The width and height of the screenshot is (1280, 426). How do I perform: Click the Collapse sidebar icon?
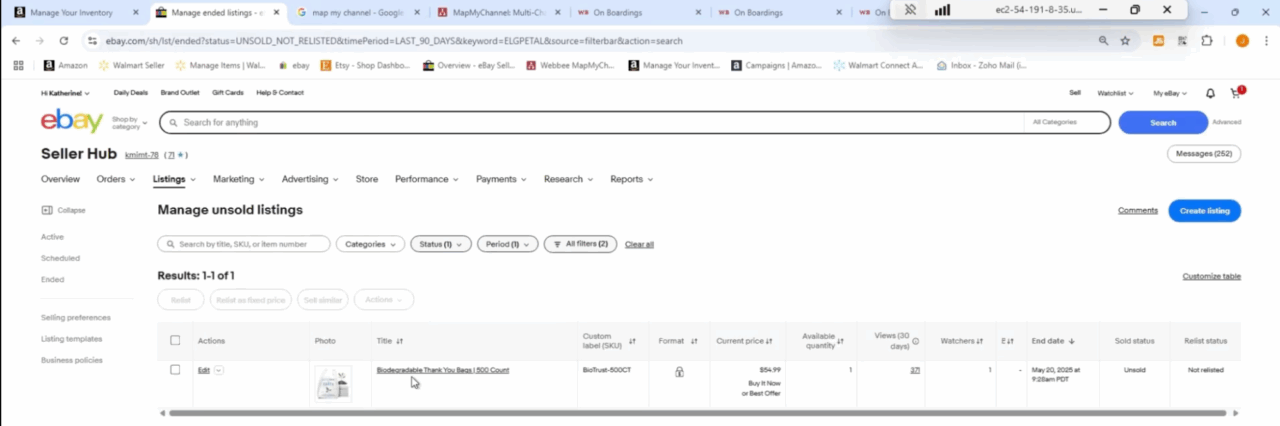(47, 210)
